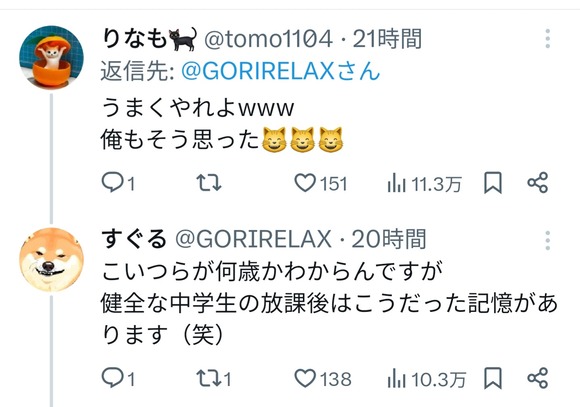Image resolution: width=580 pixels, height=407 pixels.
Task: Open りなも's cat-in-orange profile picture
Action: (51, 57)
